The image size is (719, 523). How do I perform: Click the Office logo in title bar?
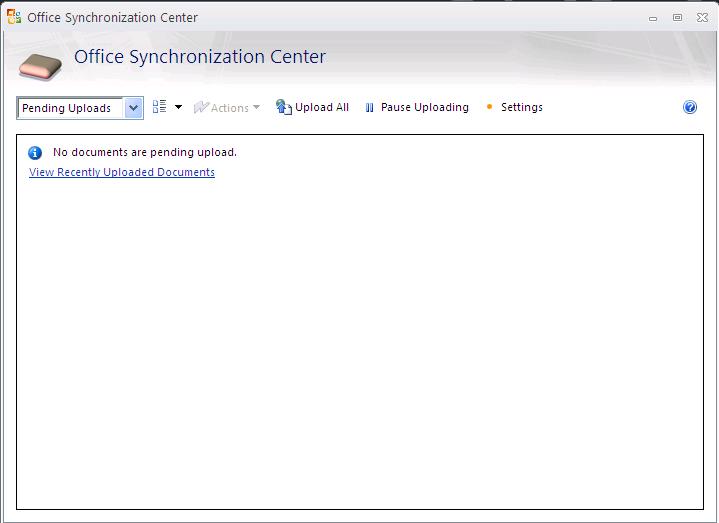coord(14,17)
